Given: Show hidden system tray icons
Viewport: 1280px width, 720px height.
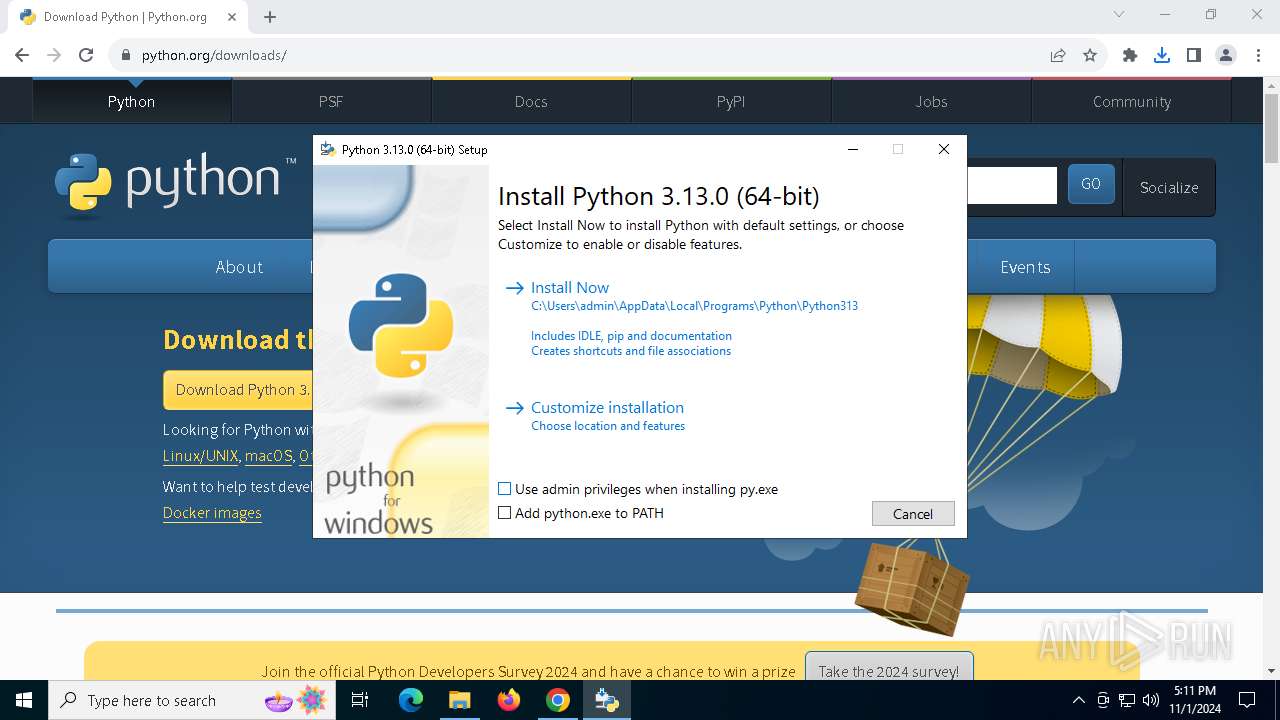Looking at the screenshot, I should (1078, 700).
